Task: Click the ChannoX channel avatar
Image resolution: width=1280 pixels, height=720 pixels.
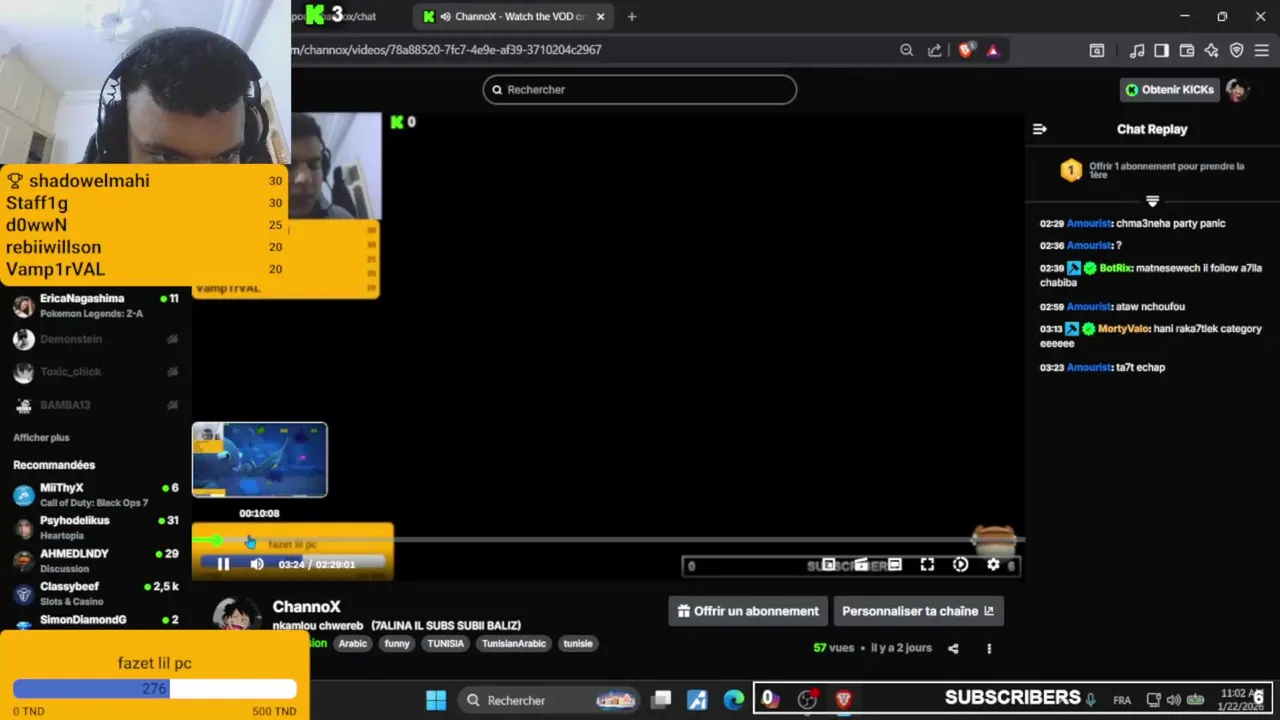Action: click(238, 615)
